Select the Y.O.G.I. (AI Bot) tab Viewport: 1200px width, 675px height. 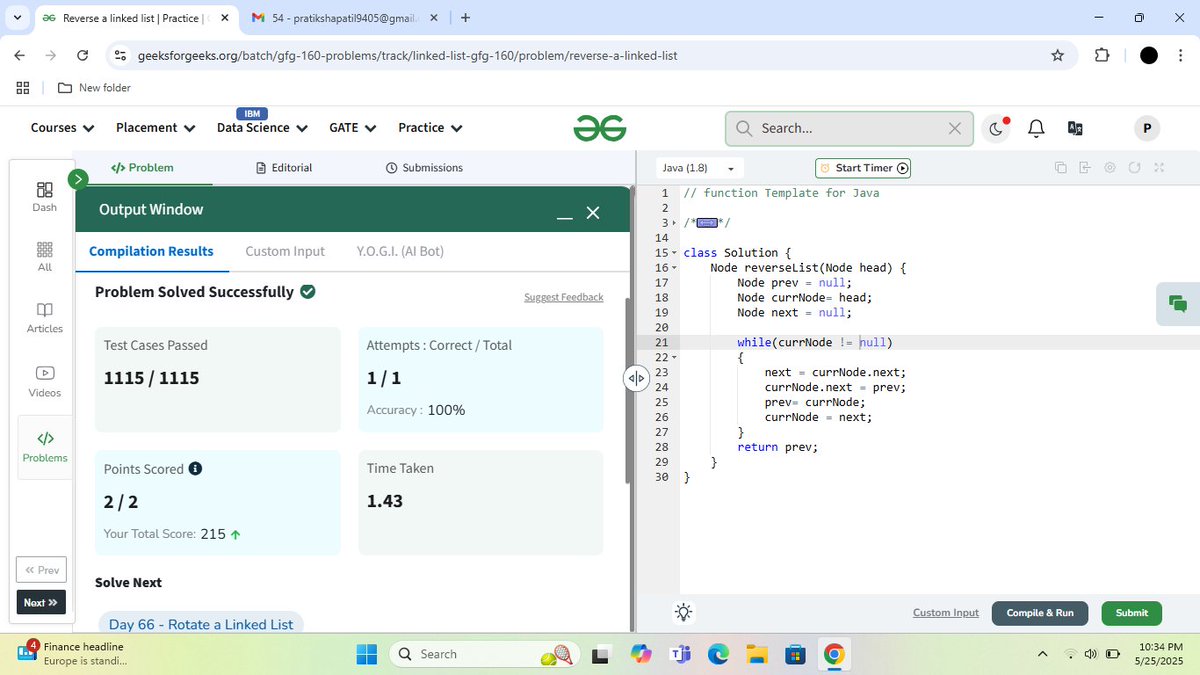[400, 251]
